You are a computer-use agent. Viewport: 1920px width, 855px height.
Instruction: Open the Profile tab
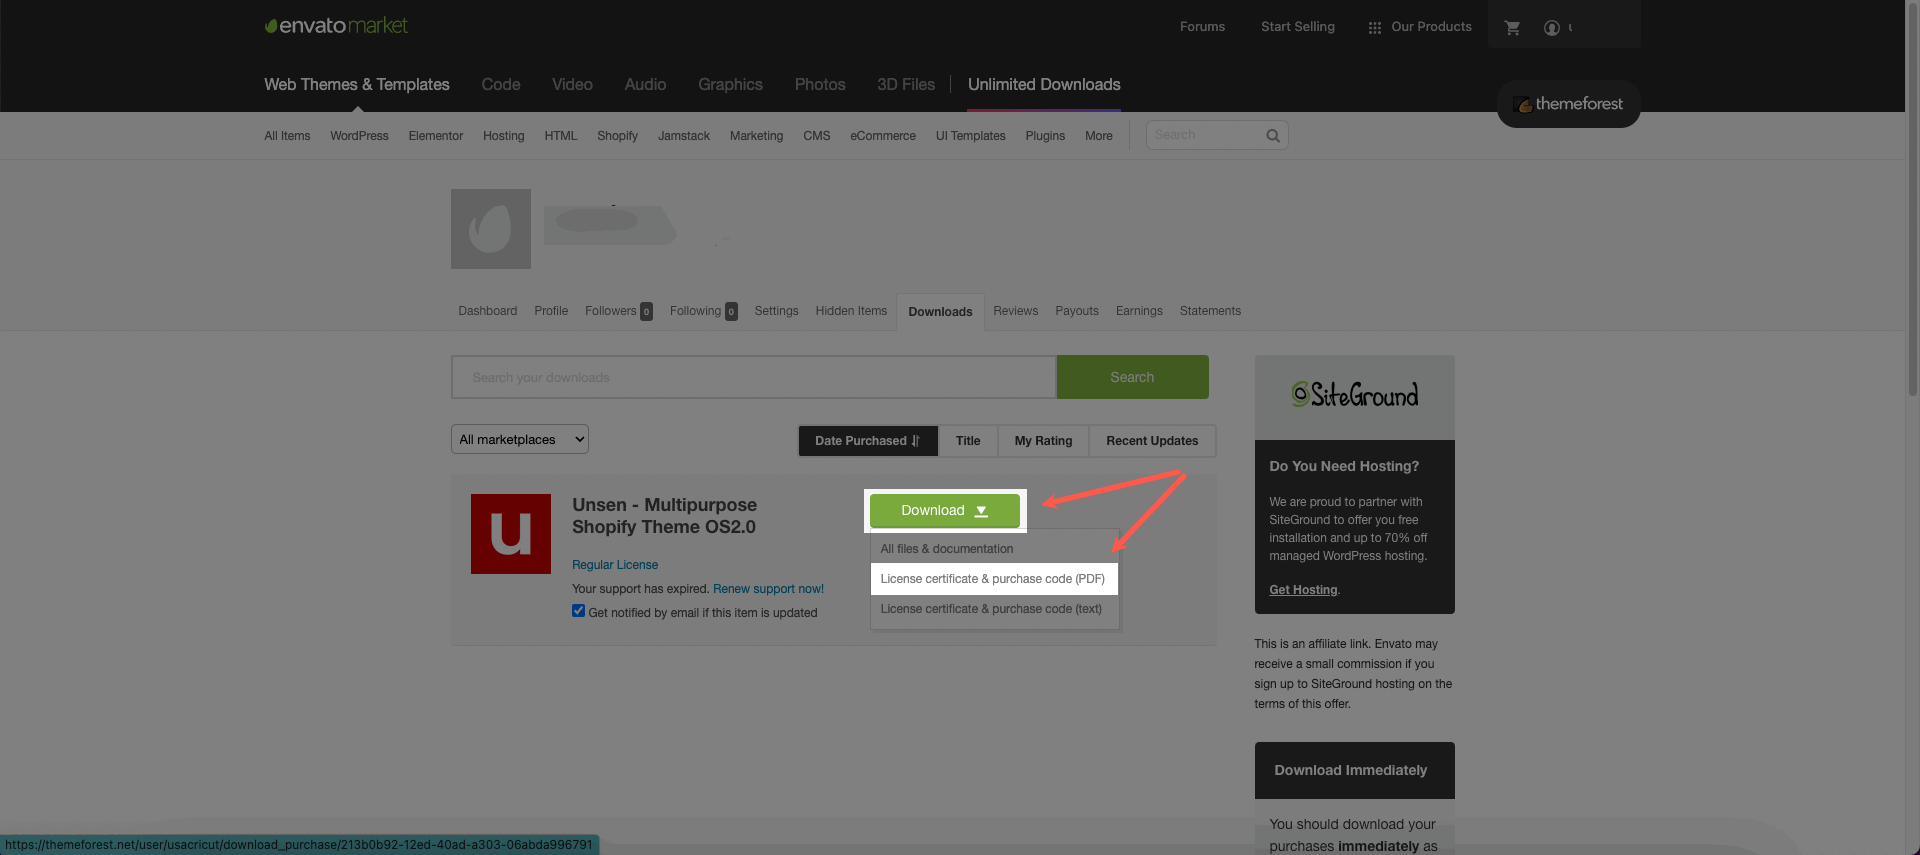551,311
